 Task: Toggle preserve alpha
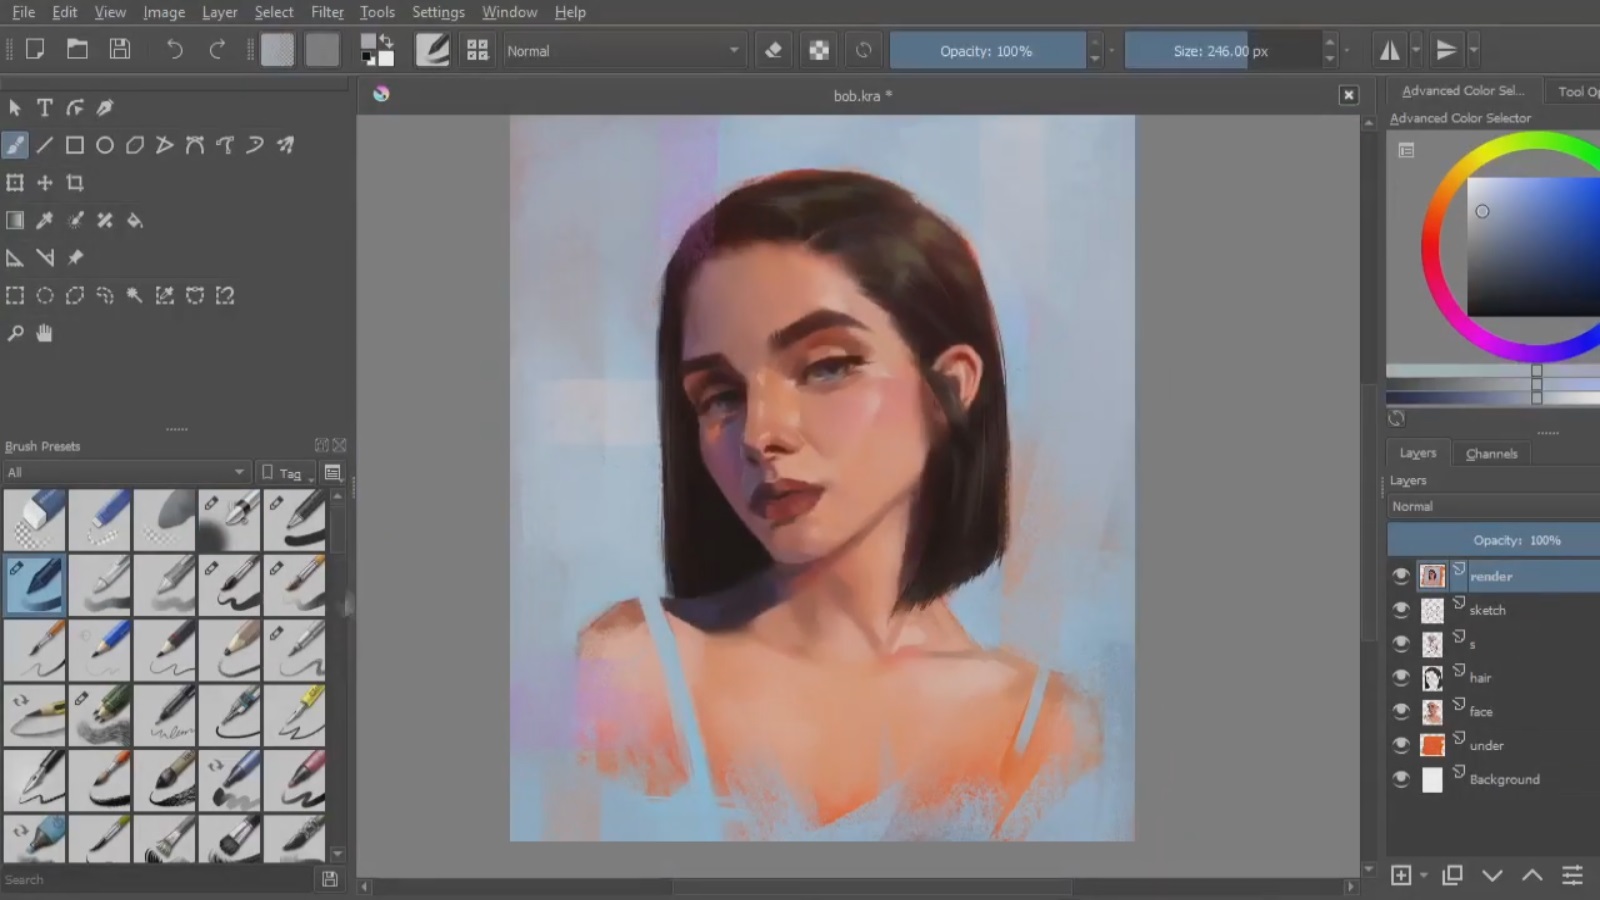(819, 50)
